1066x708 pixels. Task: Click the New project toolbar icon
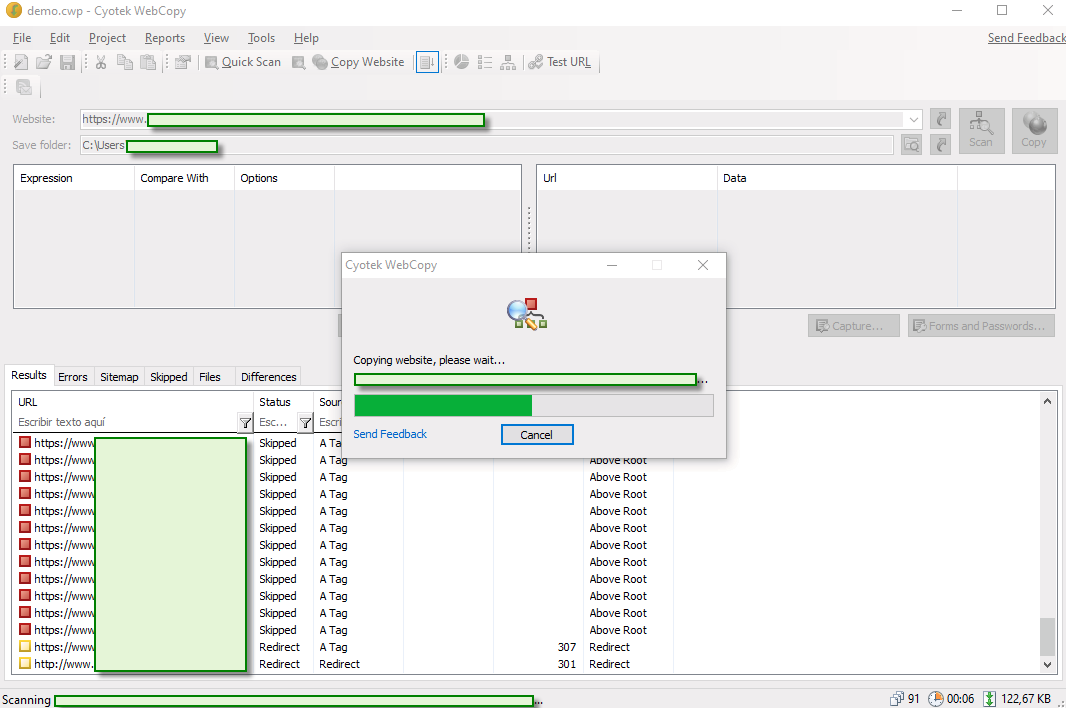[21, 63]
